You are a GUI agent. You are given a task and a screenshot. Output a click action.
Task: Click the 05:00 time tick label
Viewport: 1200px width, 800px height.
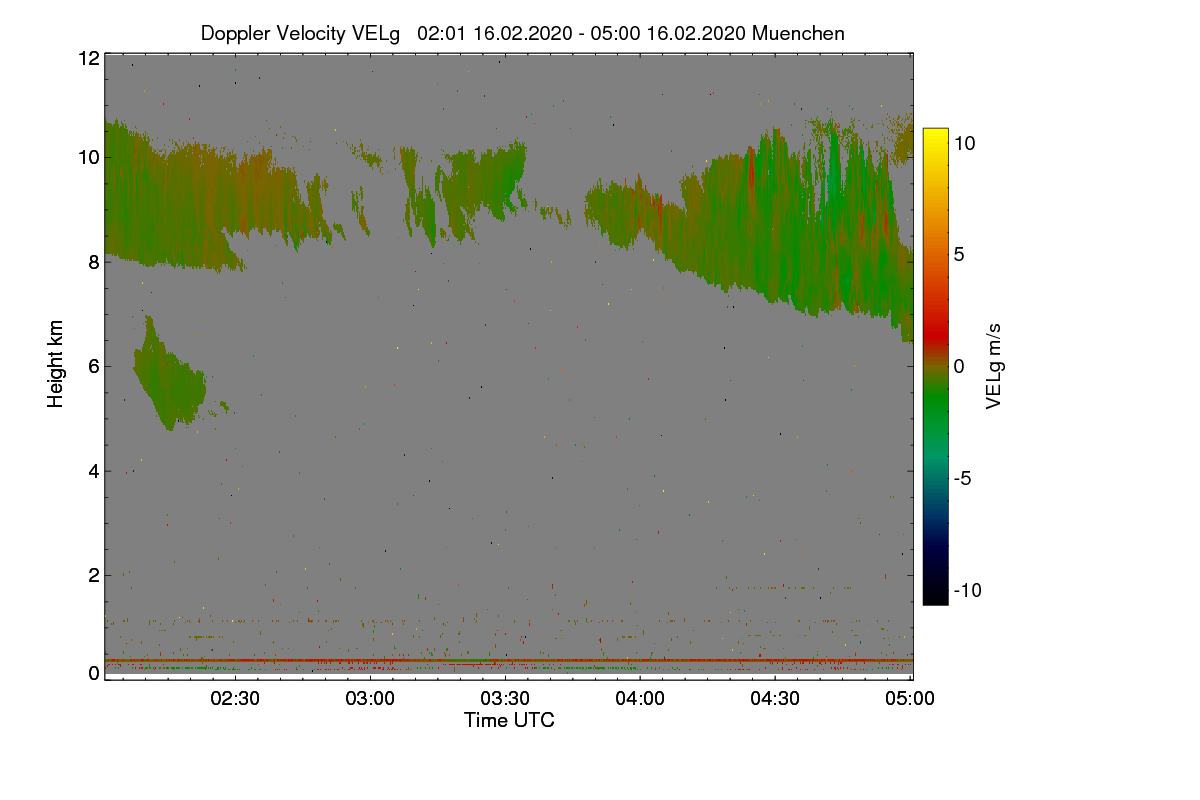[911, 699]
